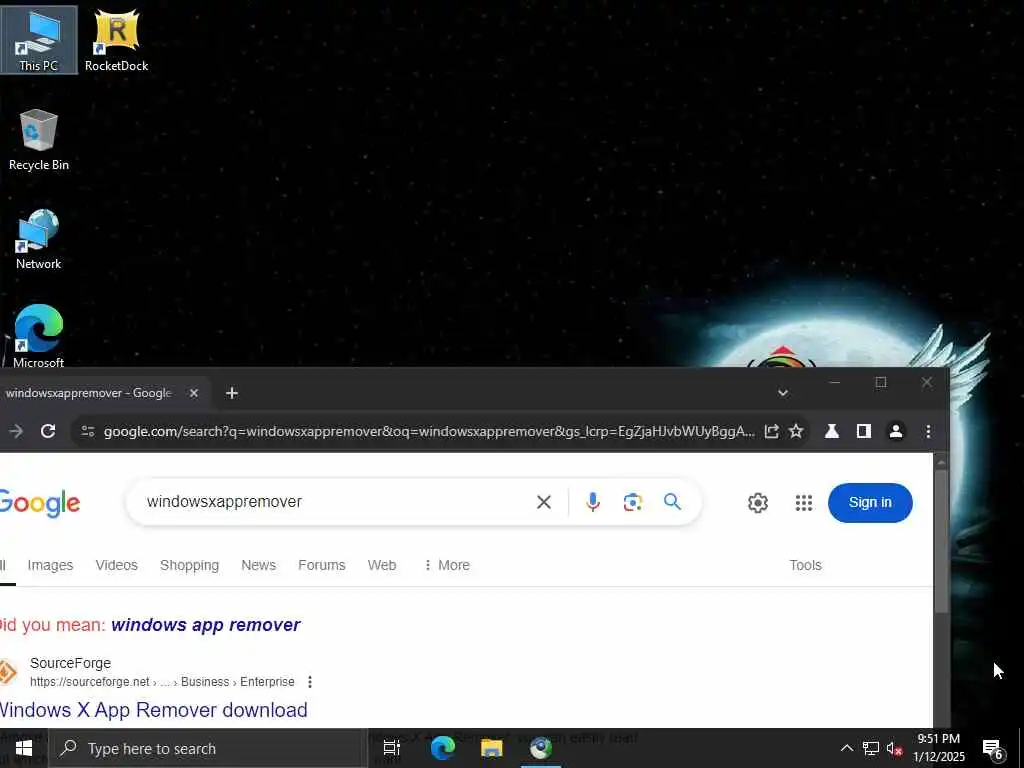Click the page vertical scrollbar thumb
1024x768 pixels.
pos(940,541)
